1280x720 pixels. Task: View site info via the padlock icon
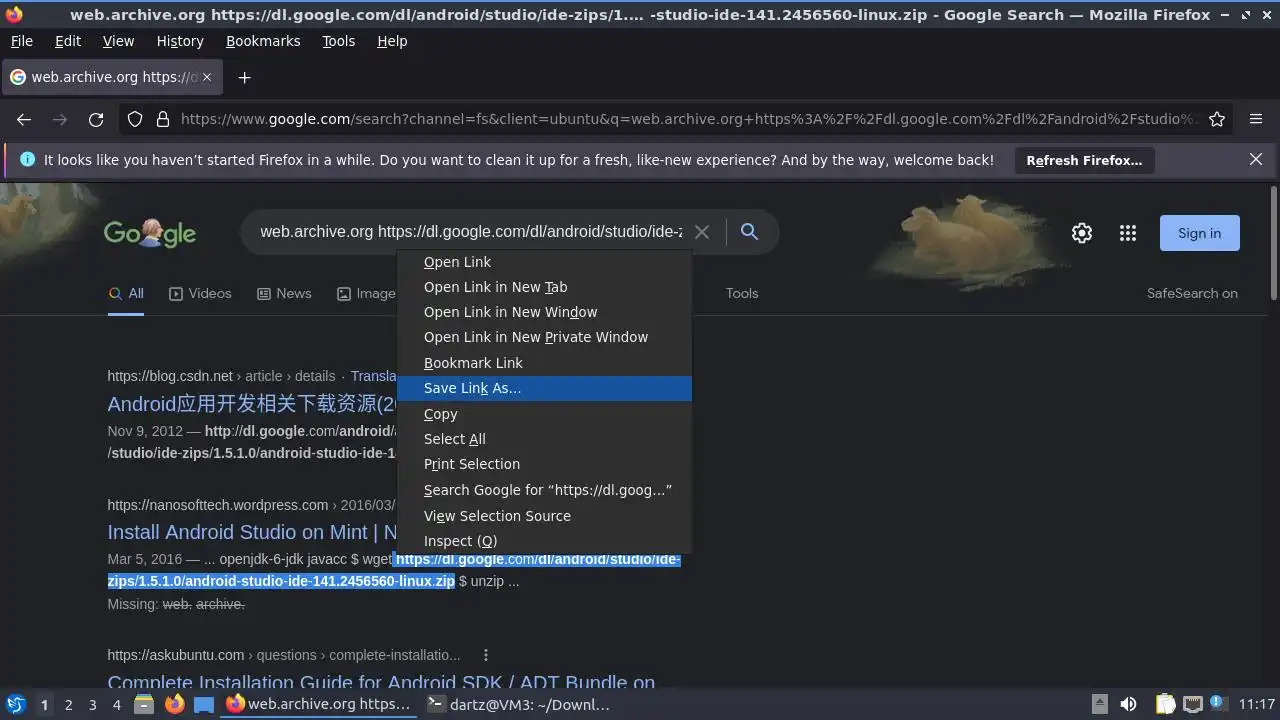(x=162, y=119)
